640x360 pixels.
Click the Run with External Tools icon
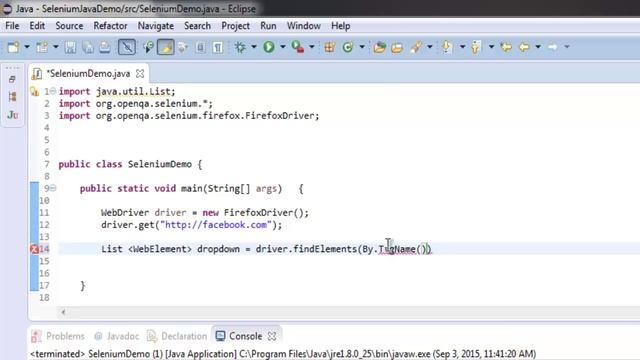click(298, 47)
